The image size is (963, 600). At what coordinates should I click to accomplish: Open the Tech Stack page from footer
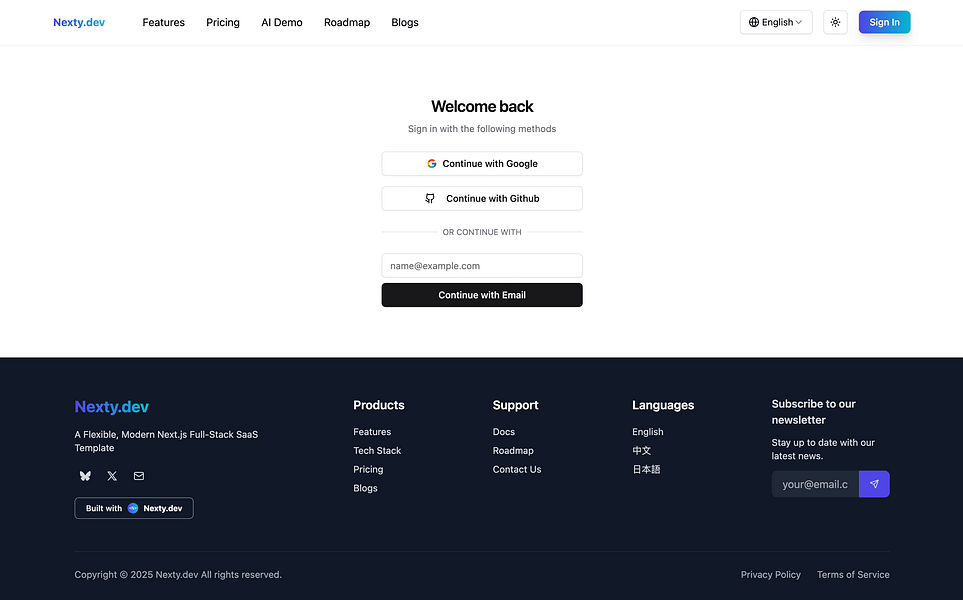tap(377, 450)
